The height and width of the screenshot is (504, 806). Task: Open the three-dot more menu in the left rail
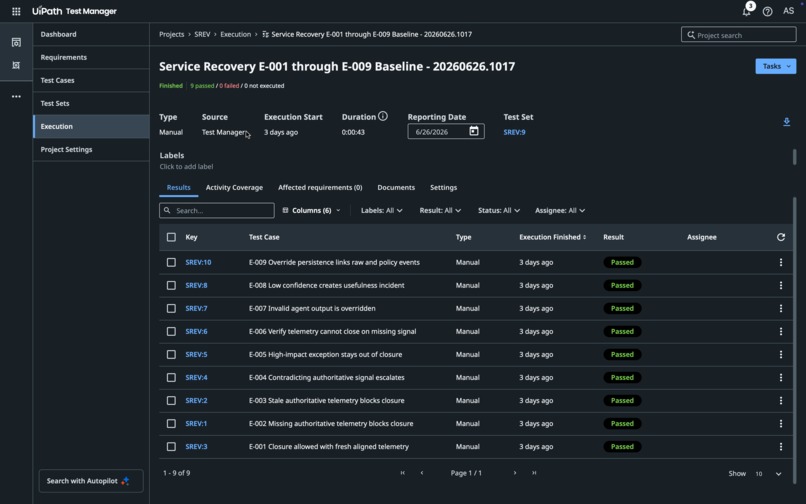pos(16,96)
